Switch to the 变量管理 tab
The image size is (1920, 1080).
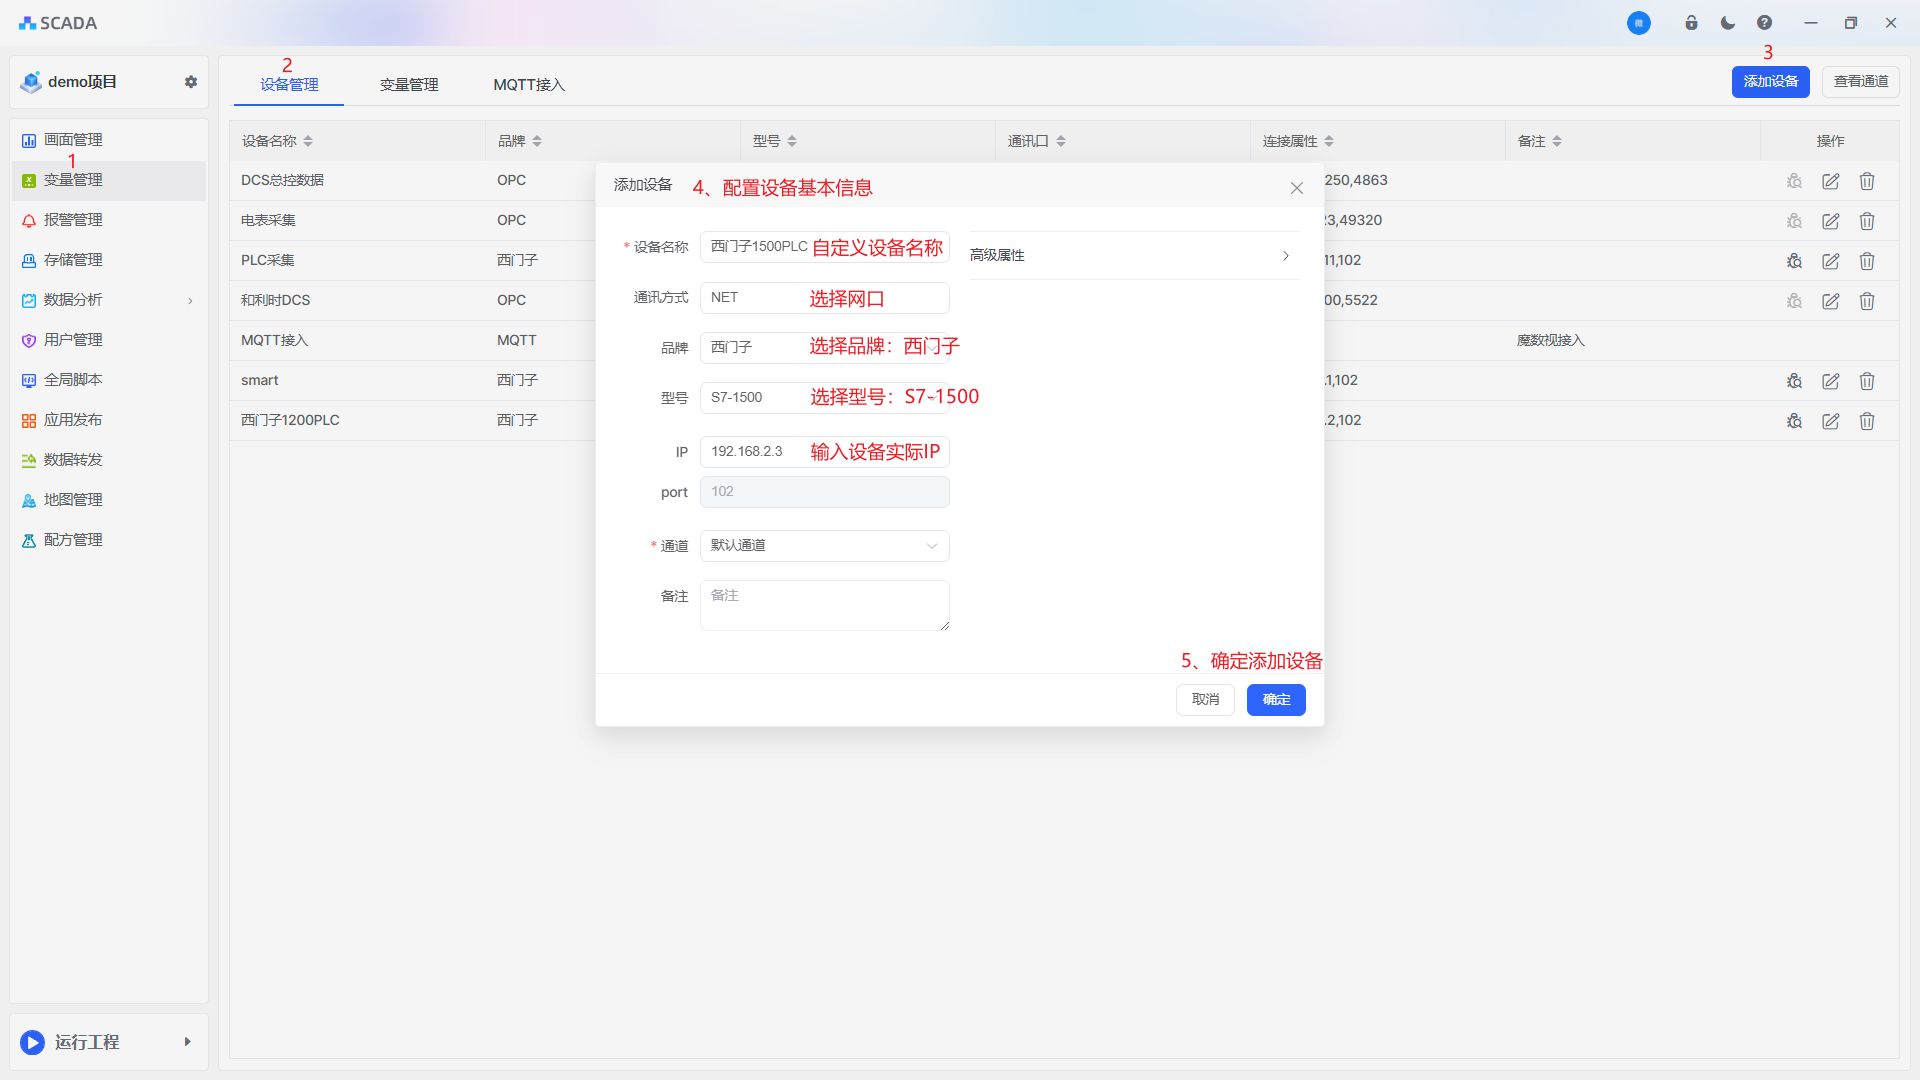tap(409, 85)
